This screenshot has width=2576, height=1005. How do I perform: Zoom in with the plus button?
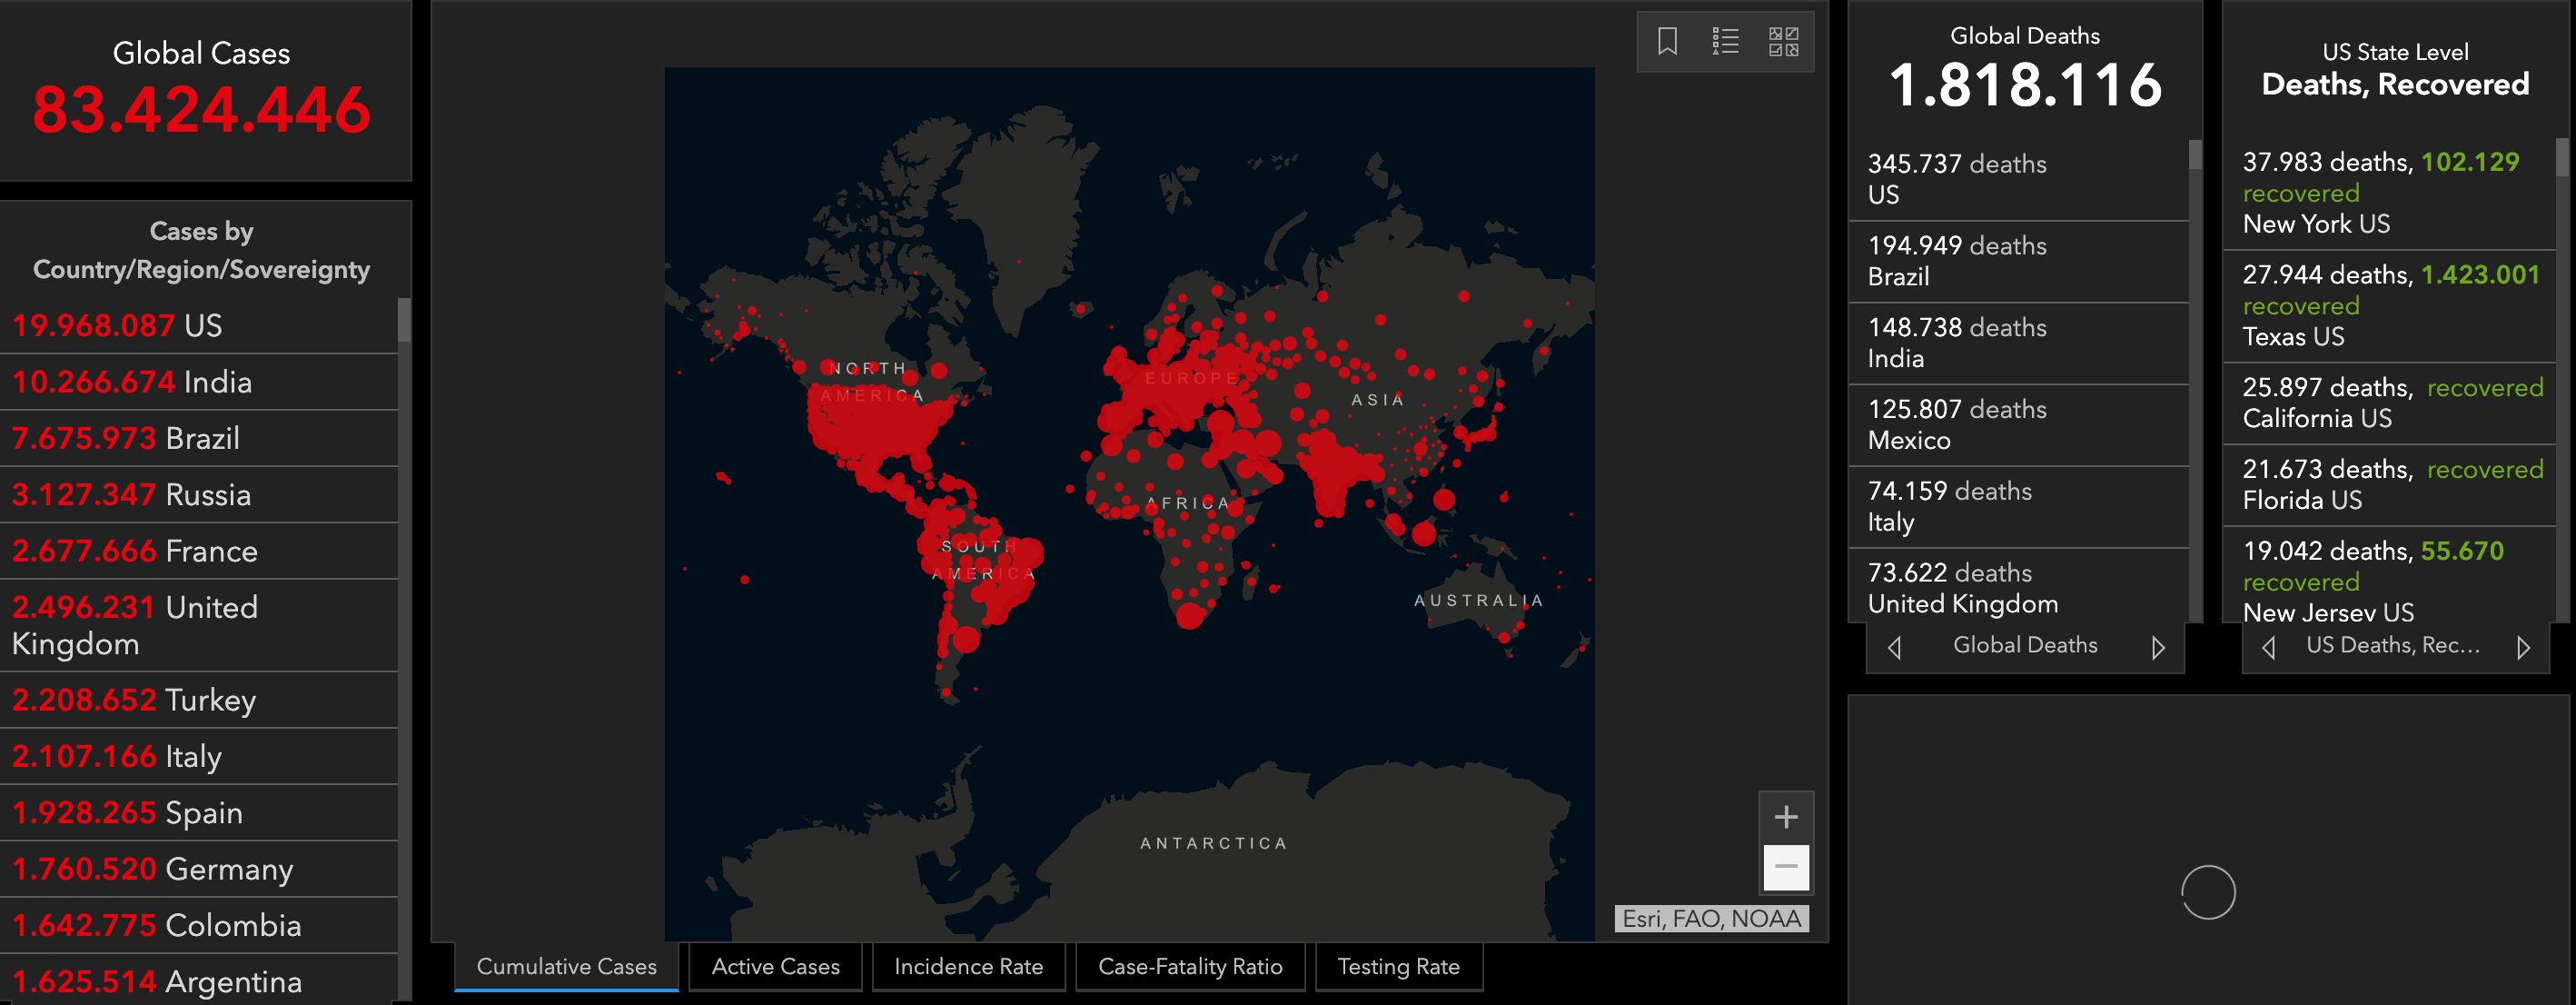pyautogui.click(x=1786, y=817)
